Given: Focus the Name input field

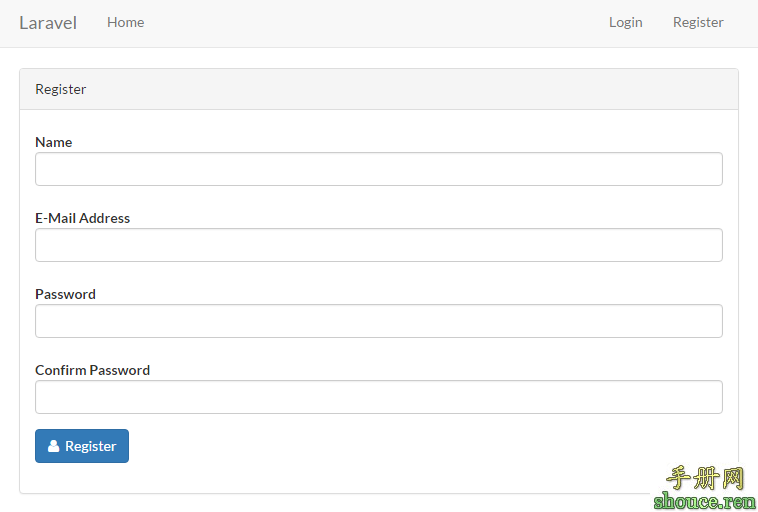Looking at the screenshot, I should pyautogui.click(x=378, y=169).
